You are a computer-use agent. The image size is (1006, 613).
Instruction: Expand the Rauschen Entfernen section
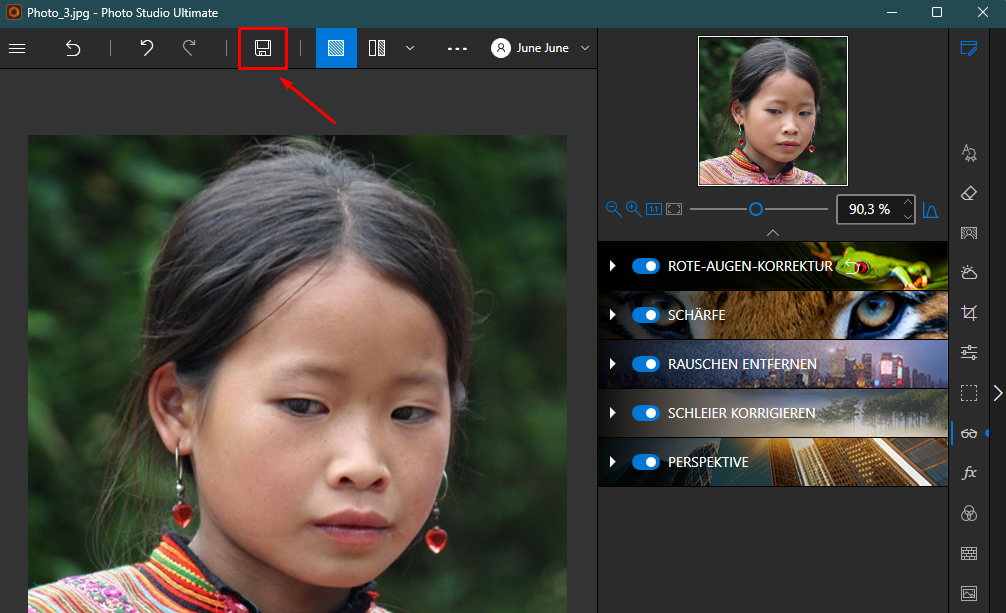click(x=613, y=364)
